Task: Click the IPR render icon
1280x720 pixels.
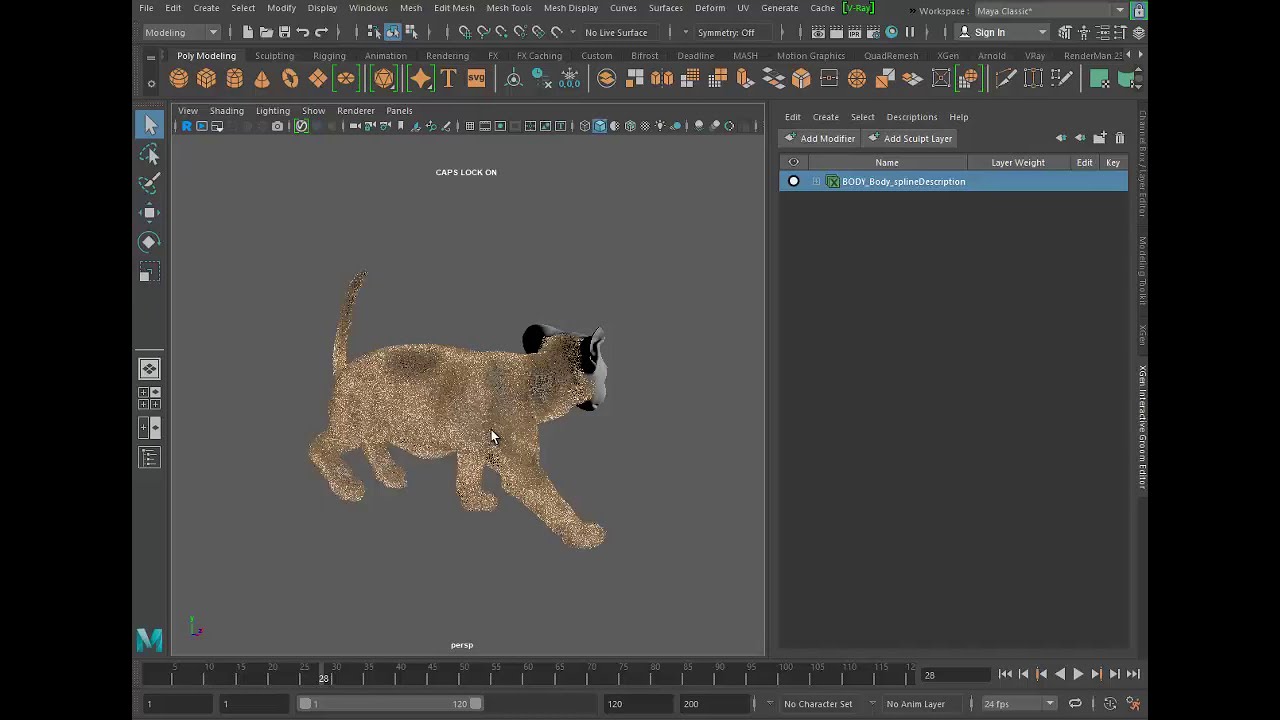Action: (854, 32)
